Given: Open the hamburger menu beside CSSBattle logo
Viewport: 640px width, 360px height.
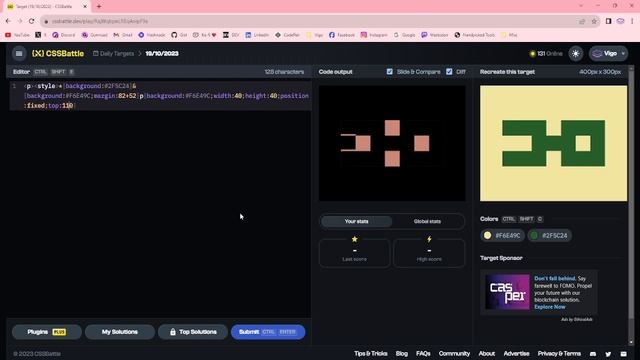Looking at the screenshot, I should point(19,53).
